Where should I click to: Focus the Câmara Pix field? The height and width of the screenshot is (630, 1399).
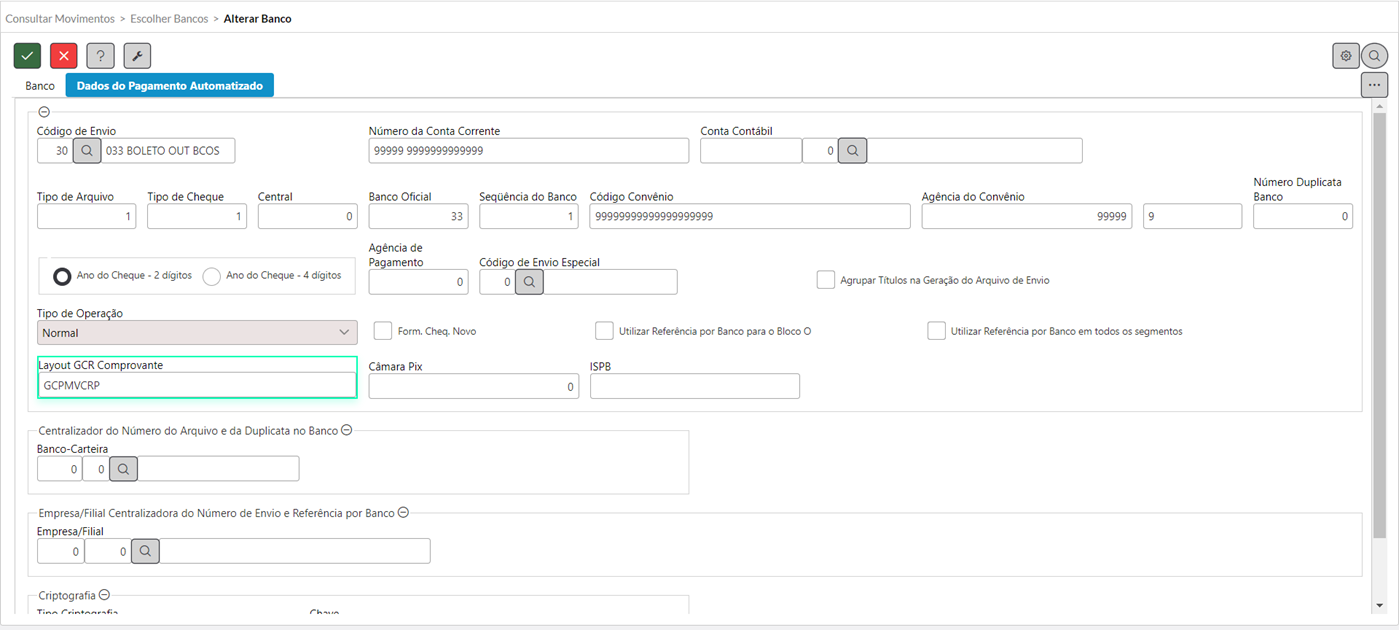click(474, 386)
